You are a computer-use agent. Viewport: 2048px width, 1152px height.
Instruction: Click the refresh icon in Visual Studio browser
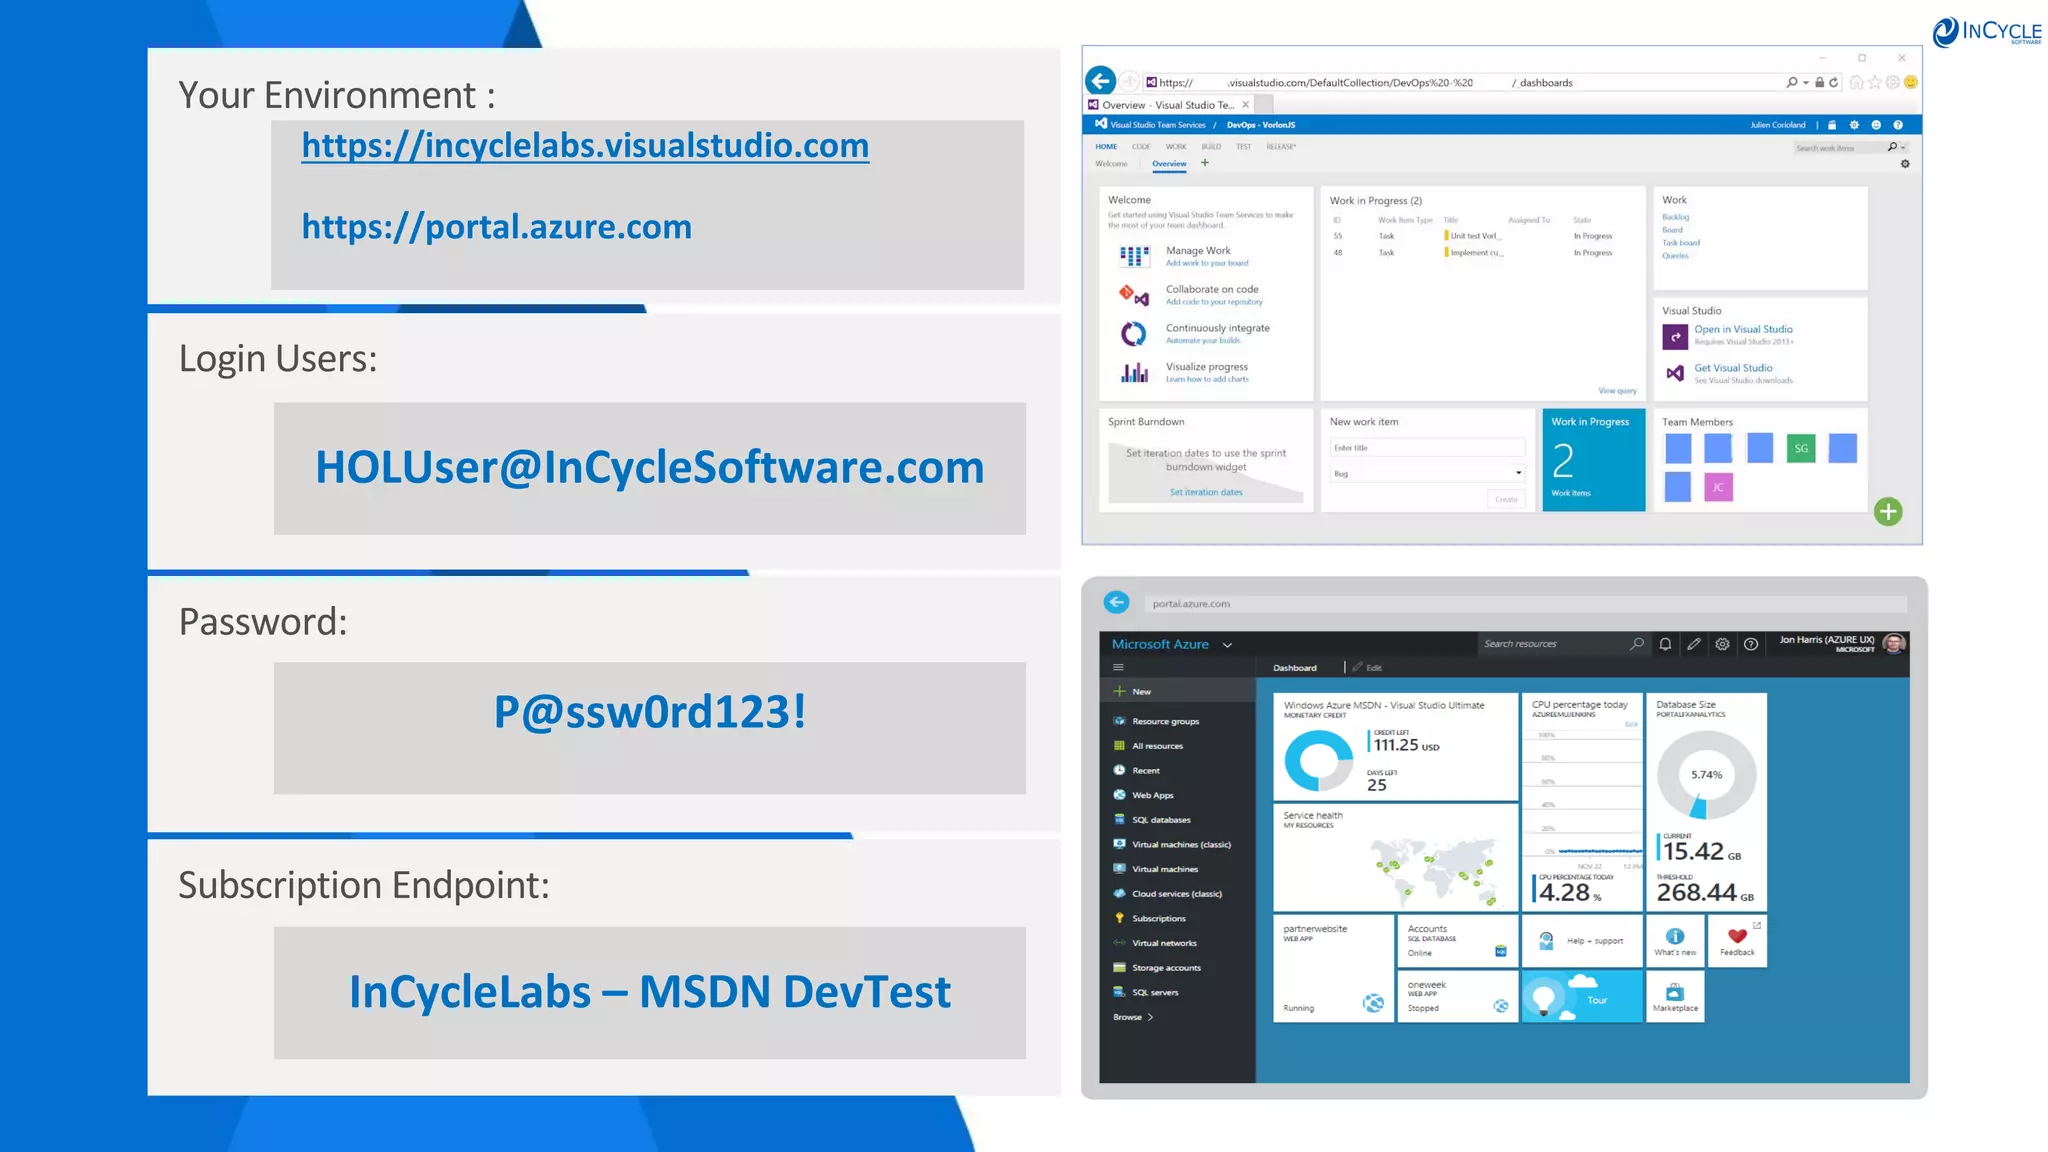[x=1834, y=82]
